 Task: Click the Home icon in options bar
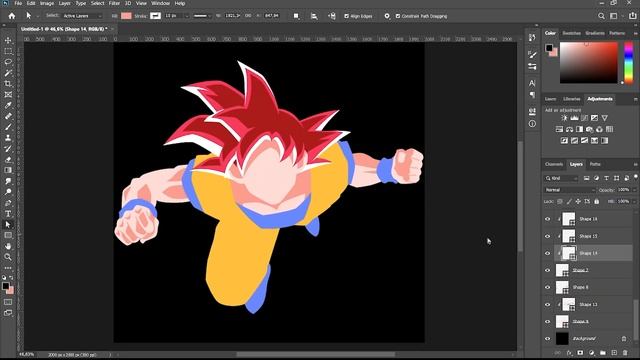(11, 16)
